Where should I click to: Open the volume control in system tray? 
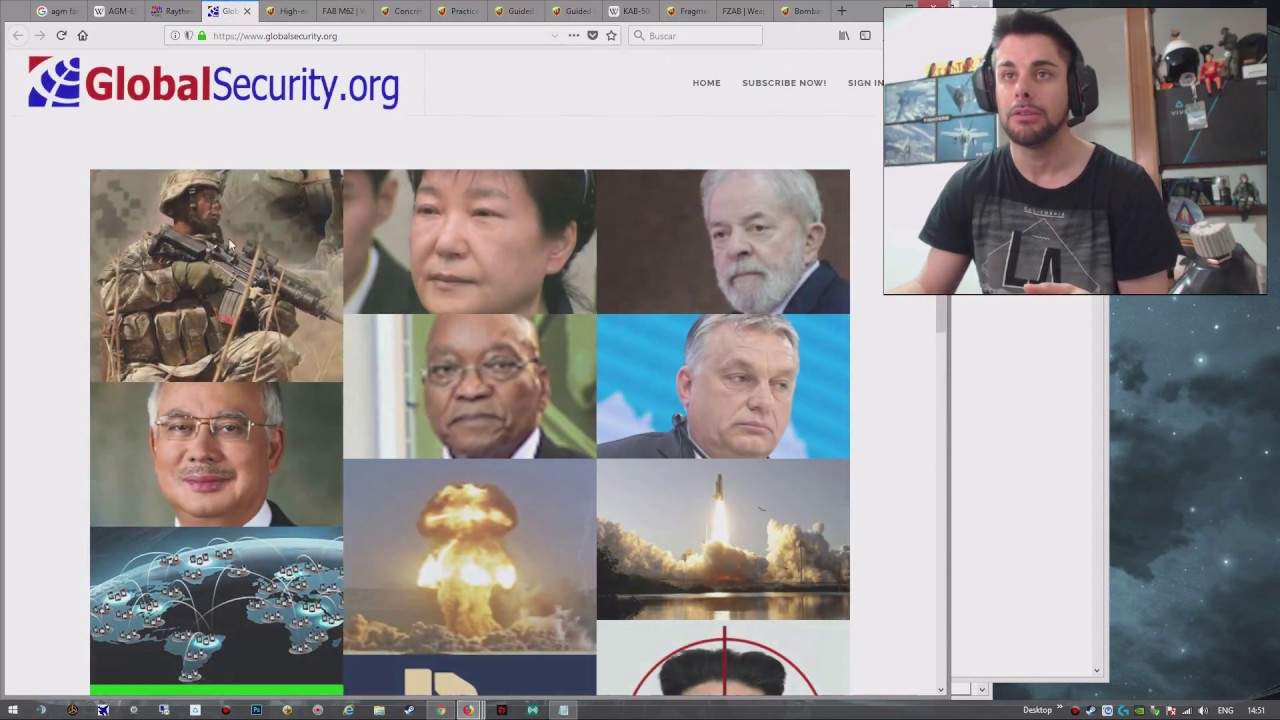1203,711
